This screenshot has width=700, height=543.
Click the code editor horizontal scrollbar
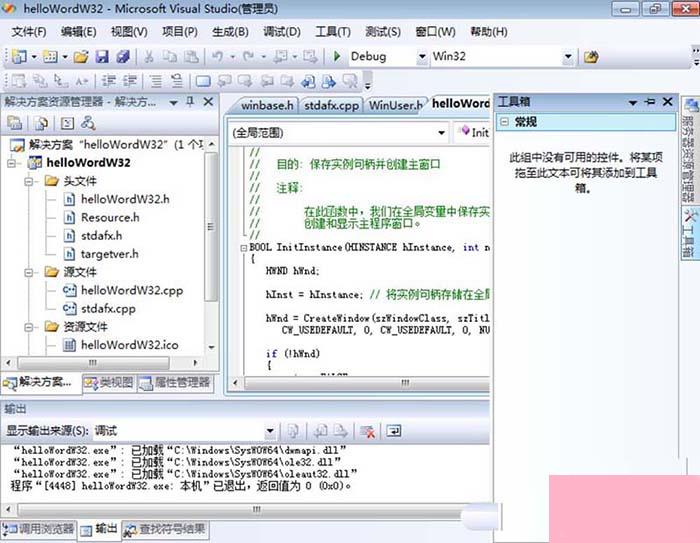pos(366,383)
